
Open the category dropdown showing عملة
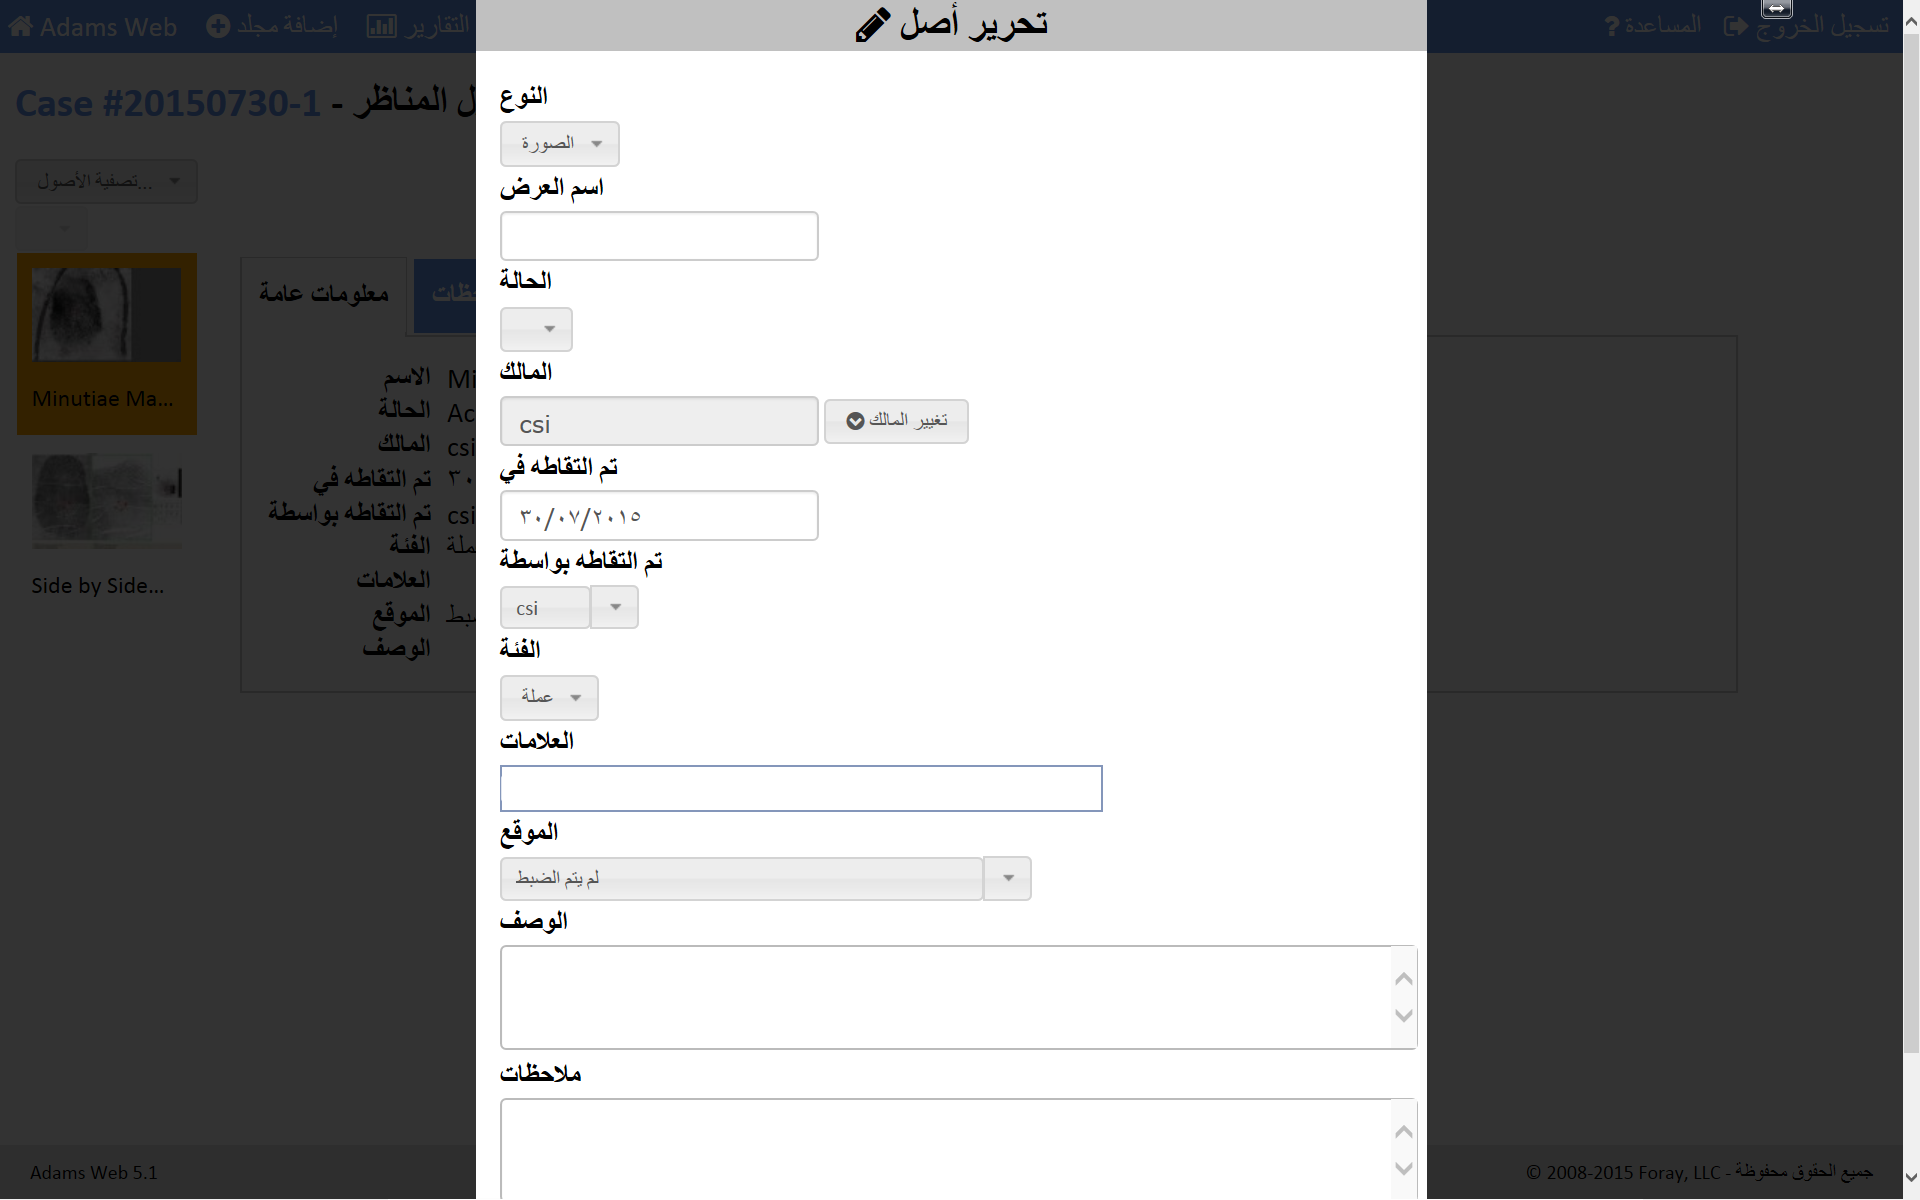pos(549,697)
